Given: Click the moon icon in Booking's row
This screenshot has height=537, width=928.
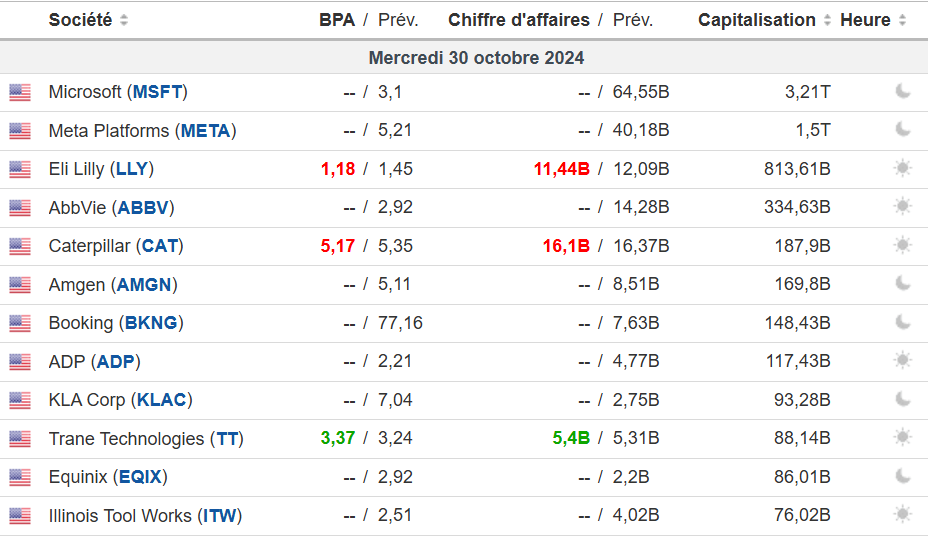Looking at the screenshot, I should pos(903,323).
